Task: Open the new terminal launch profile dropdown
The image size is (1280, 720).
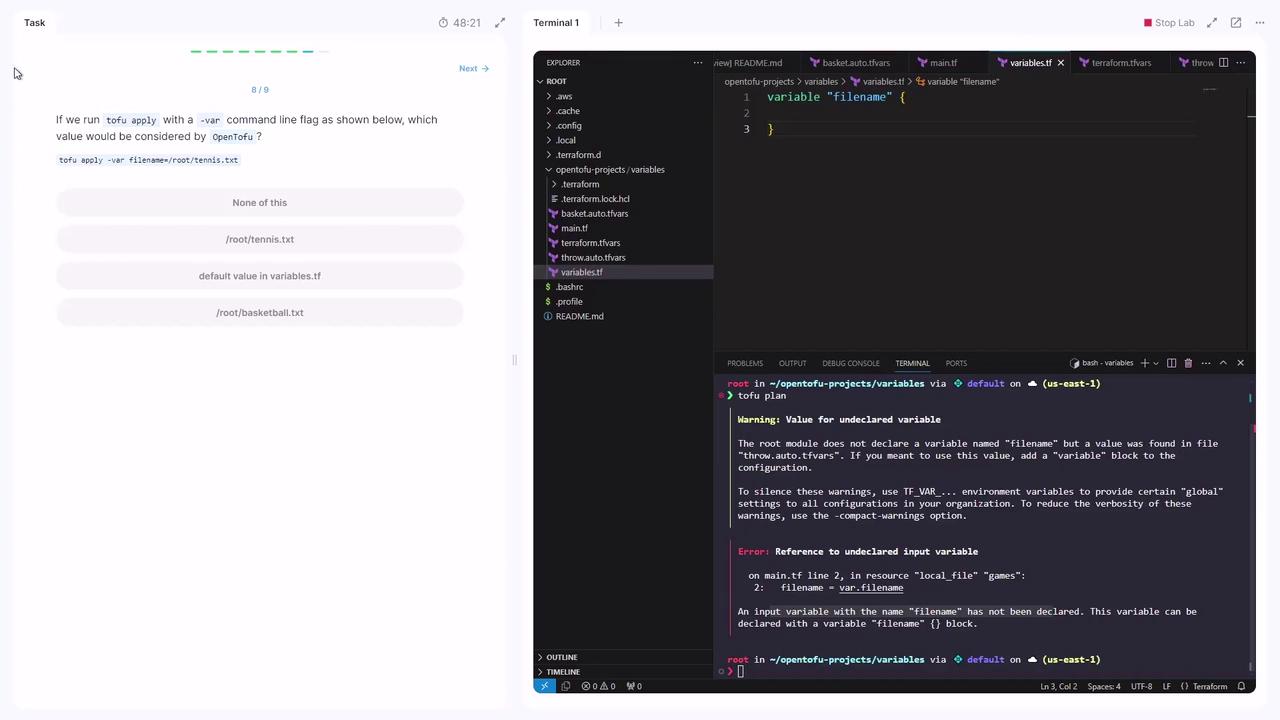Action: [x=1156, y=363]
